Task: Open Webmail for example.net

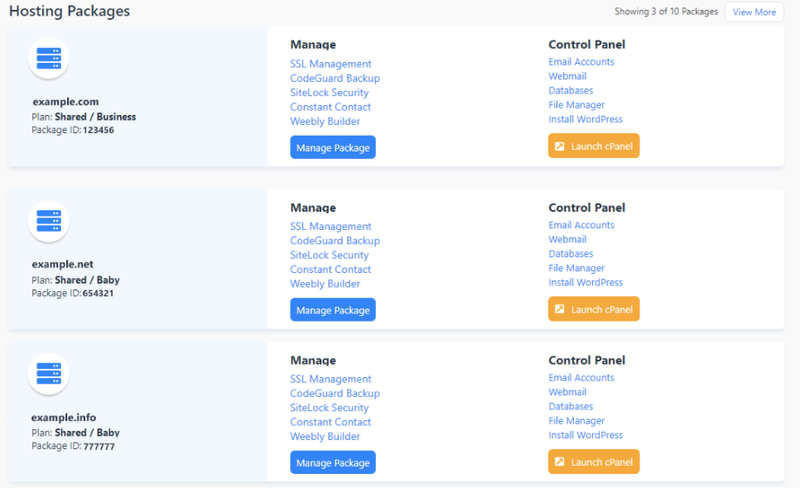Action: point(567,239)
